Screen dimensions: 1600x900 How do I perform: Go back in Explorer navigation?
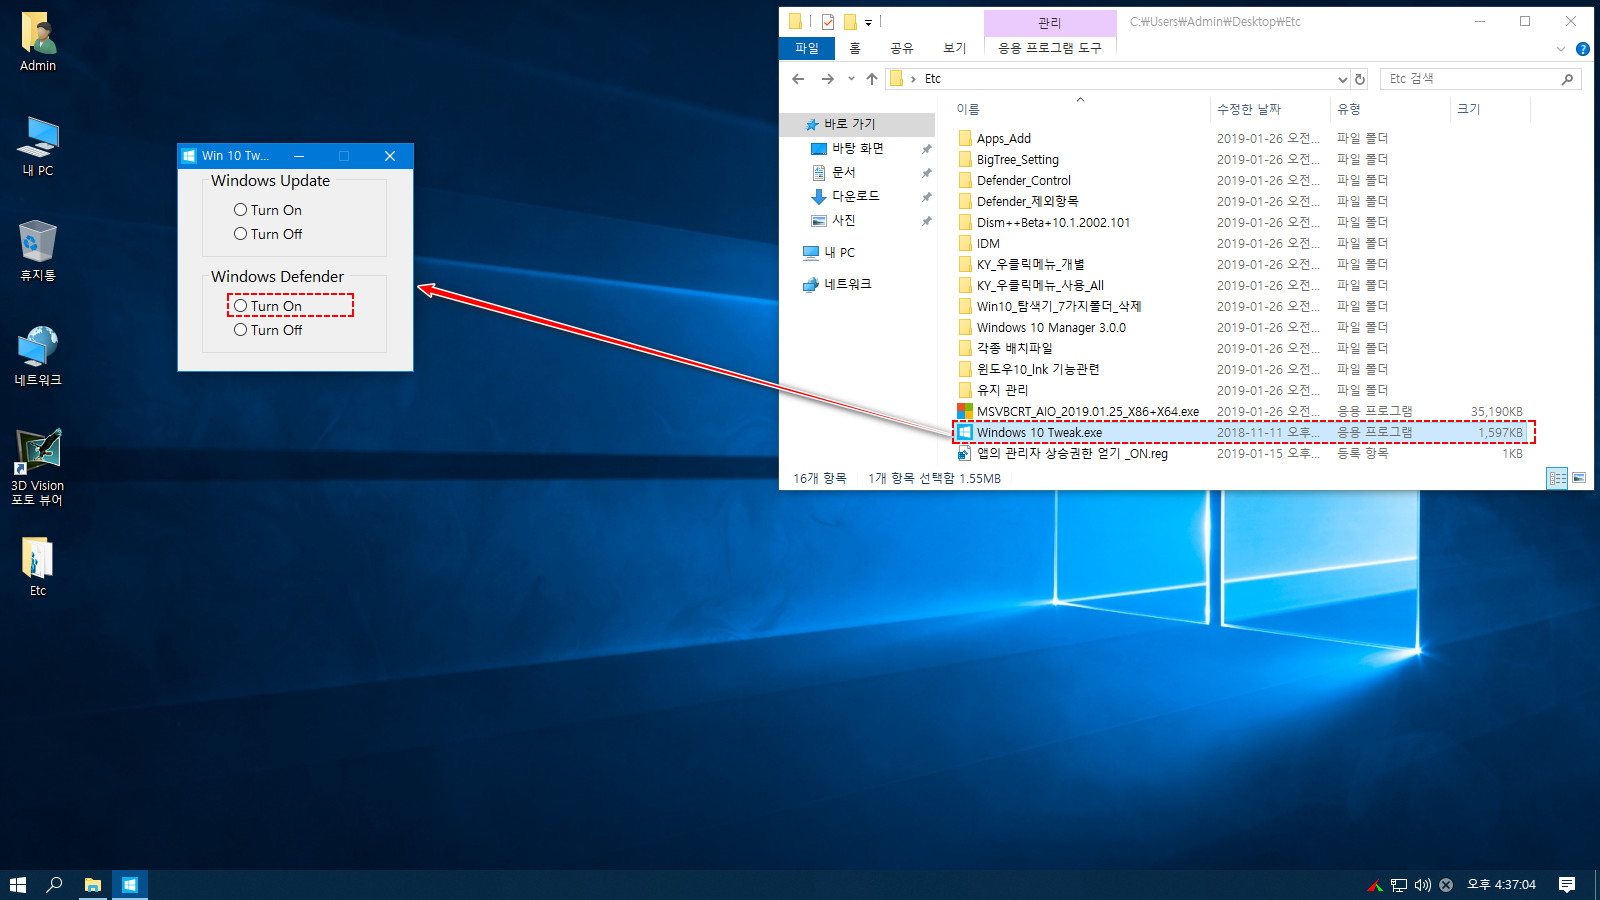[798, 79]
